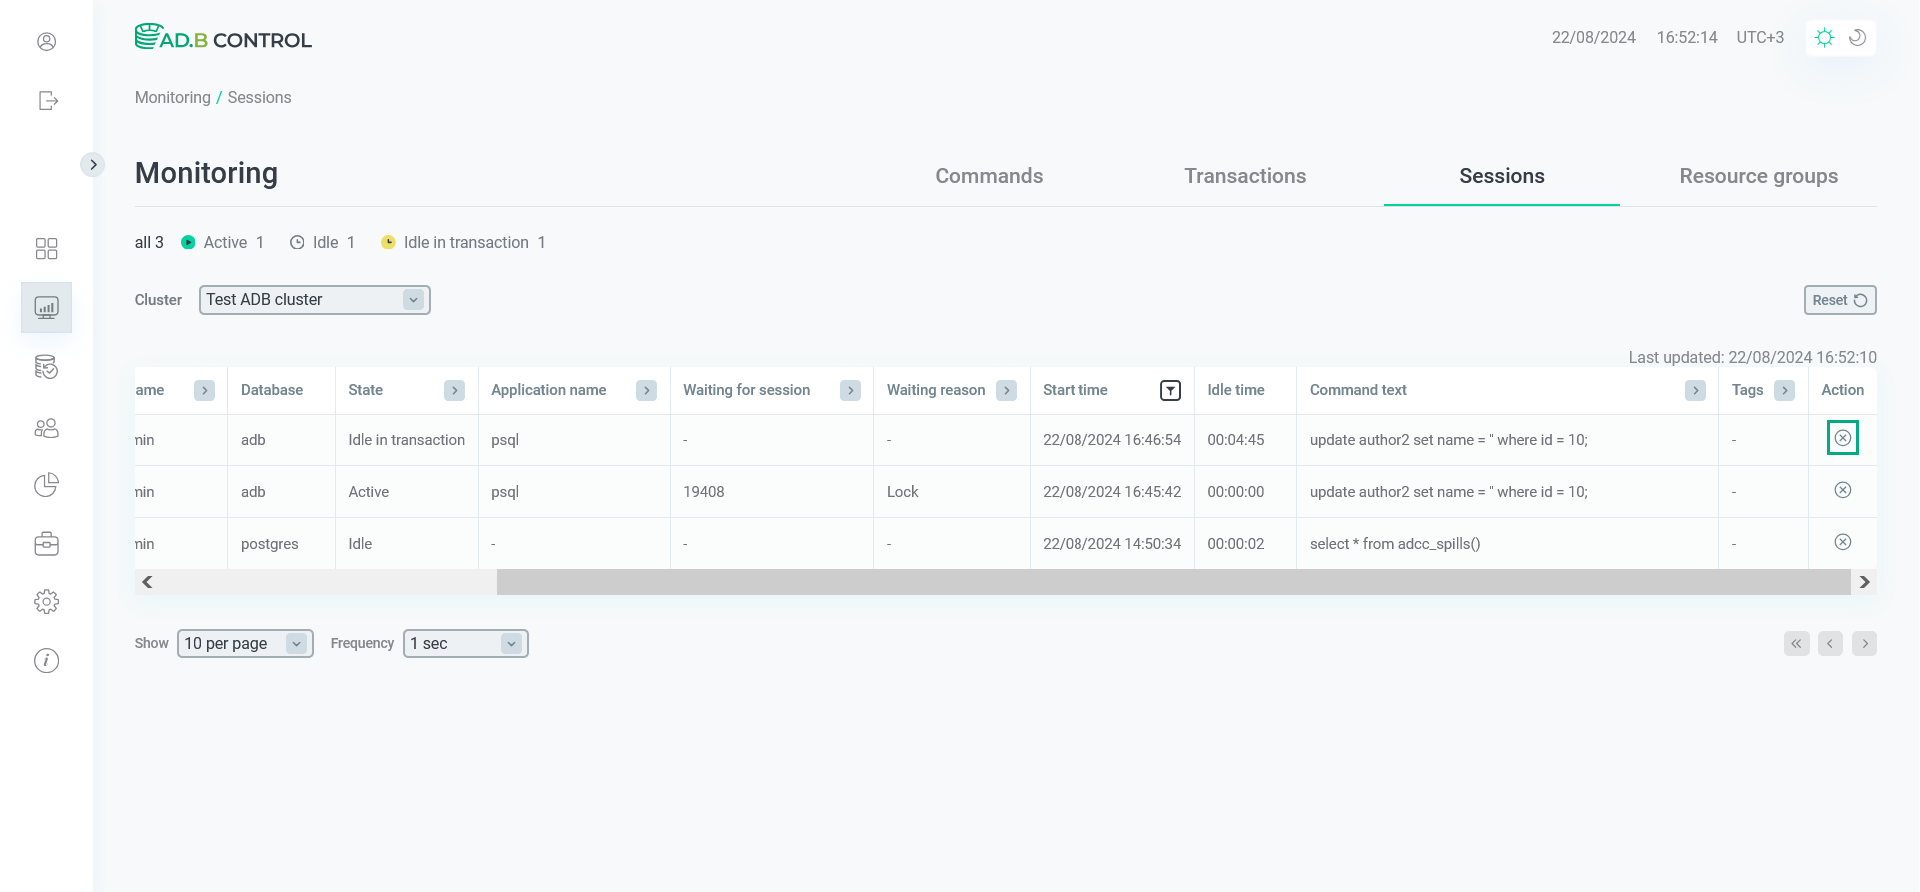Open the Cluster dropdown
Viewport: 1920px width, 892px height.
coord(314,300)
